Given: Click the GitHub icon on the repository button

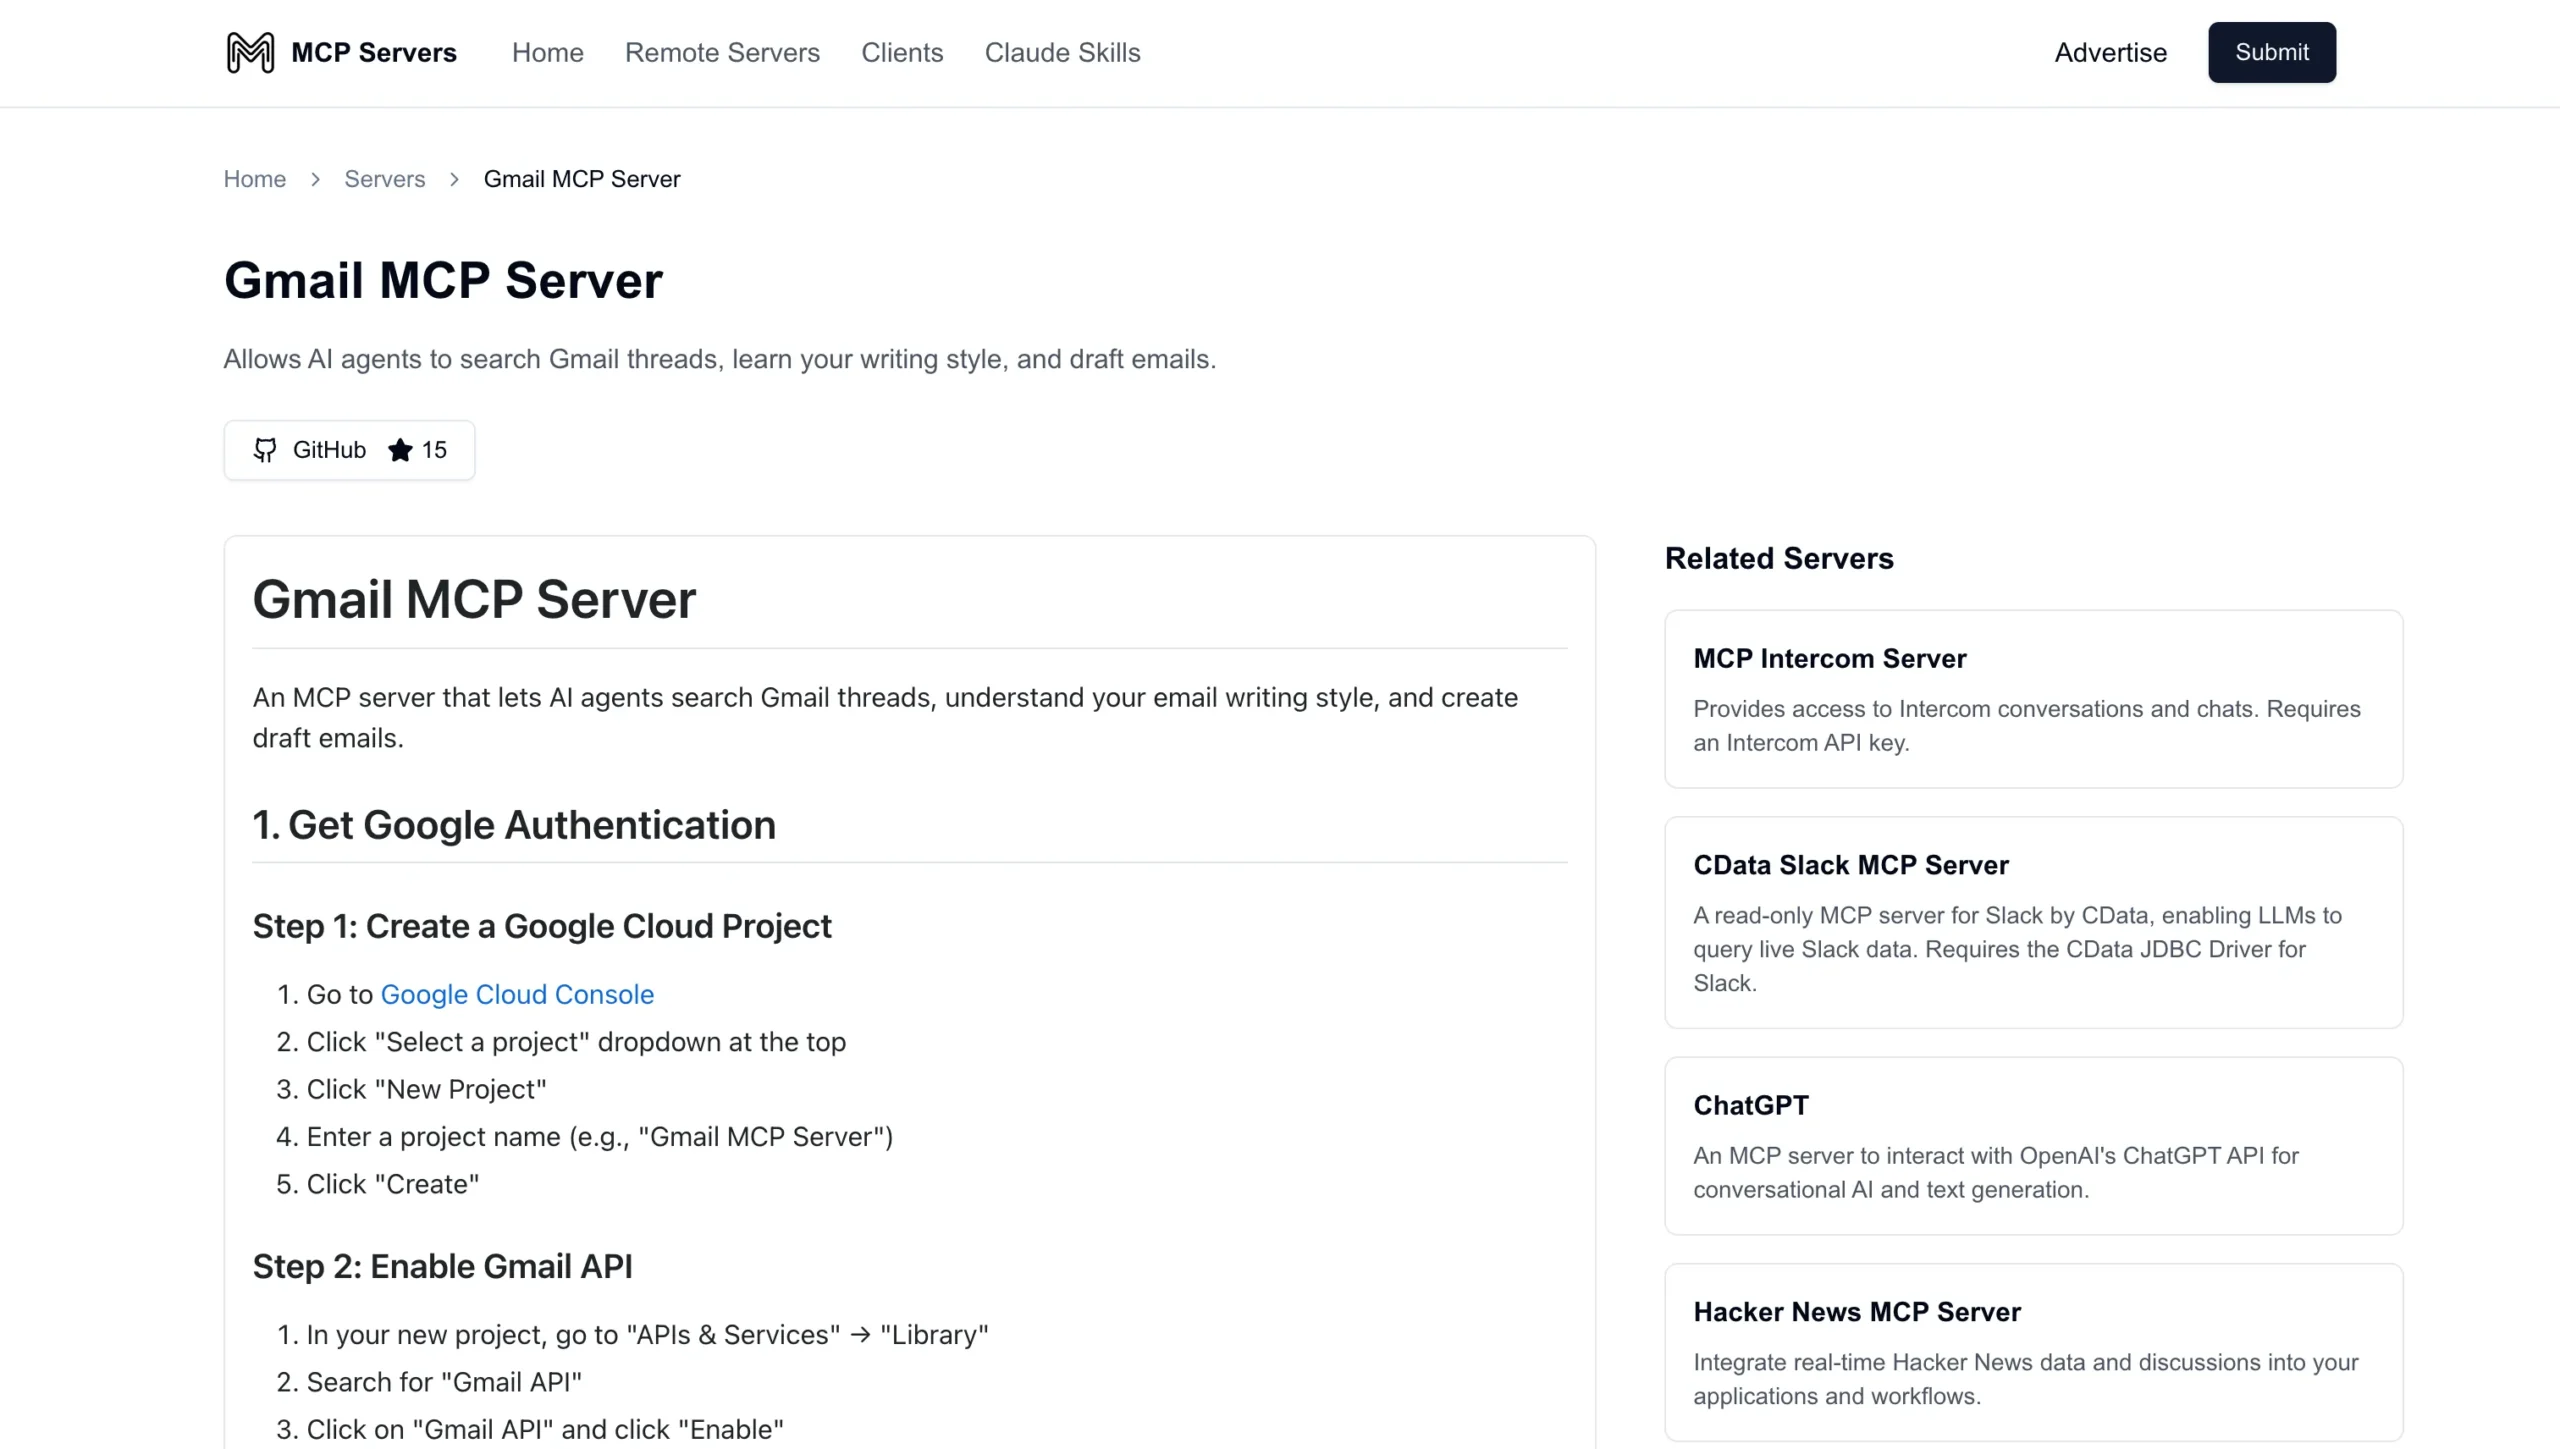Looking at the screenshot, I should click(265, 450).
